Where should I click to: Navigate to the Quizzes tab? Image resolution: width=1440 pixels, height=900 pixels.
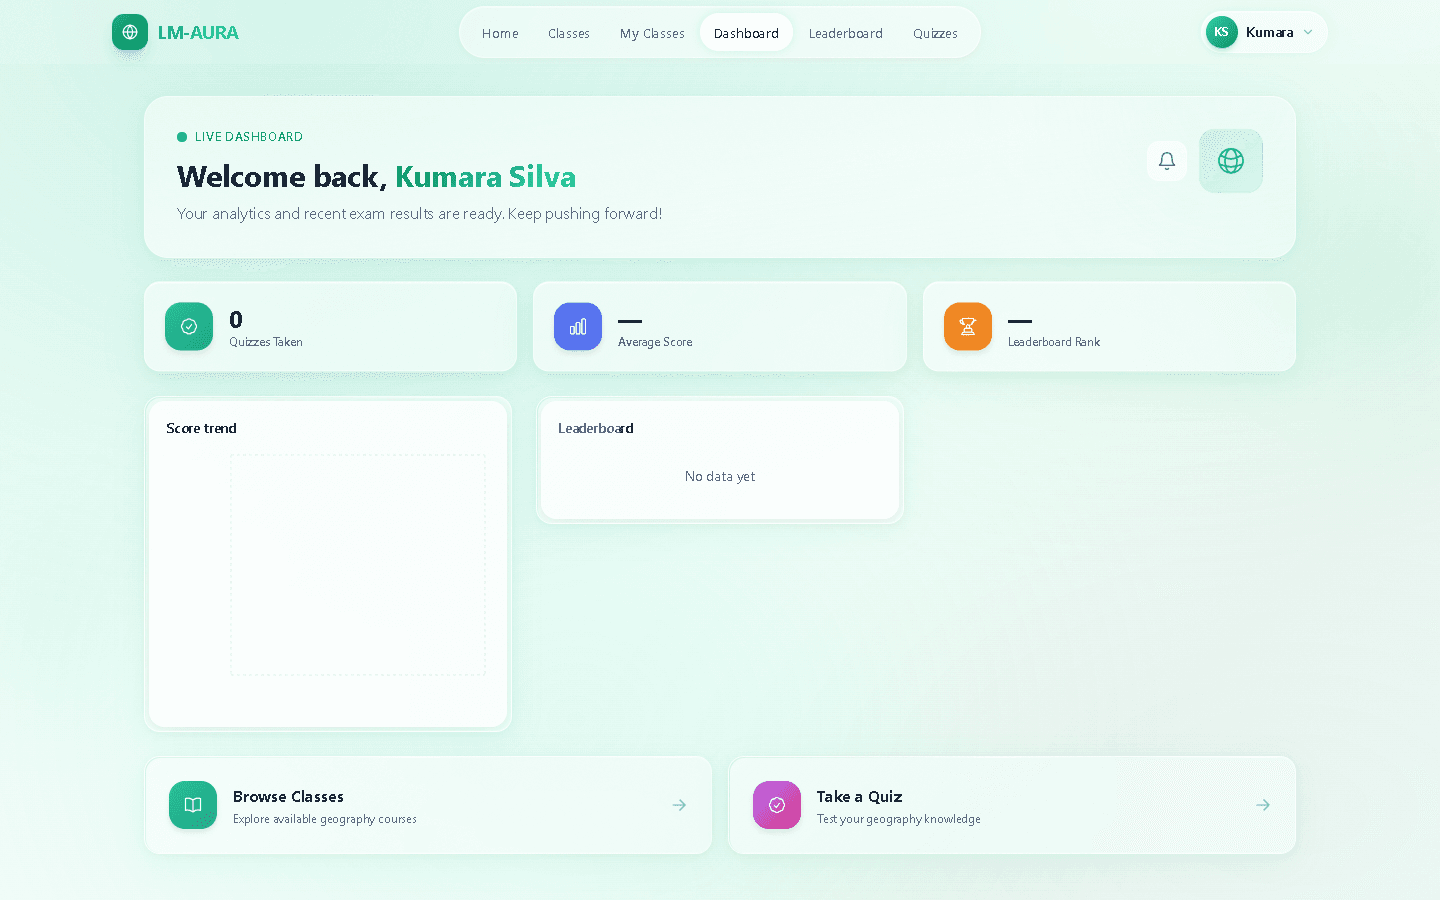tap(935, 33)
